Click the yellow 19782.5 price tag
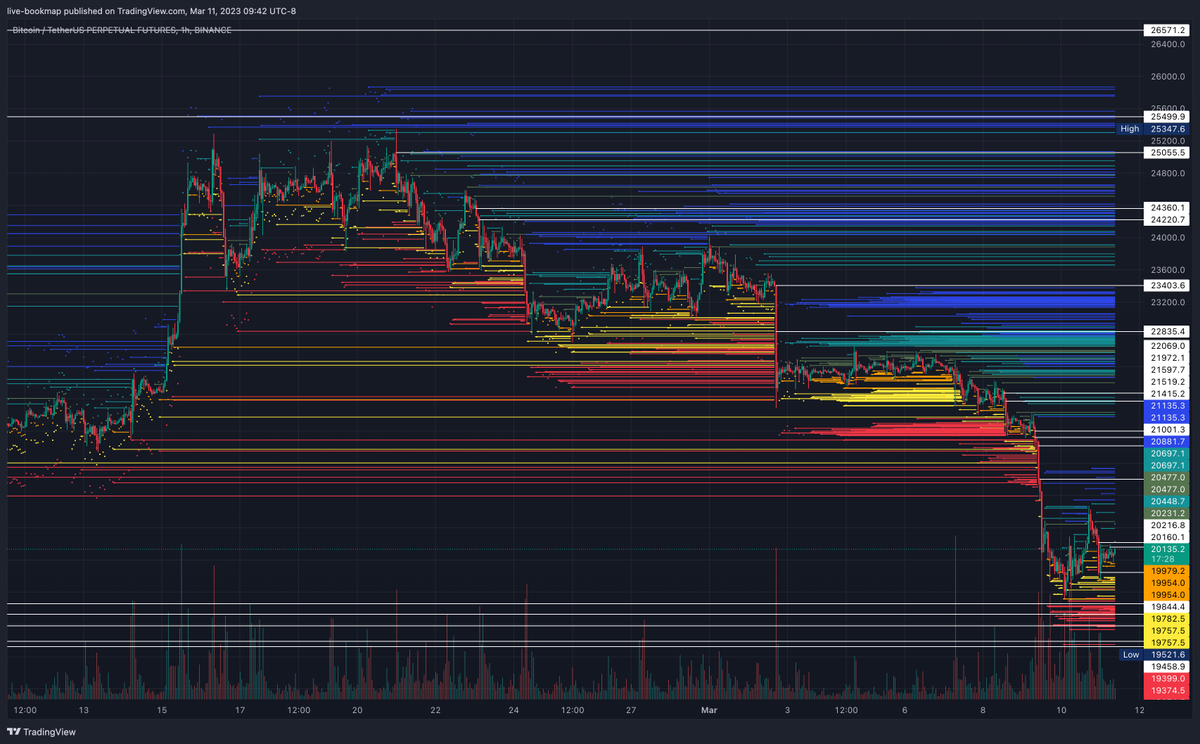This screenshot has height=744, width=1200. click(x=1168, y=619)
